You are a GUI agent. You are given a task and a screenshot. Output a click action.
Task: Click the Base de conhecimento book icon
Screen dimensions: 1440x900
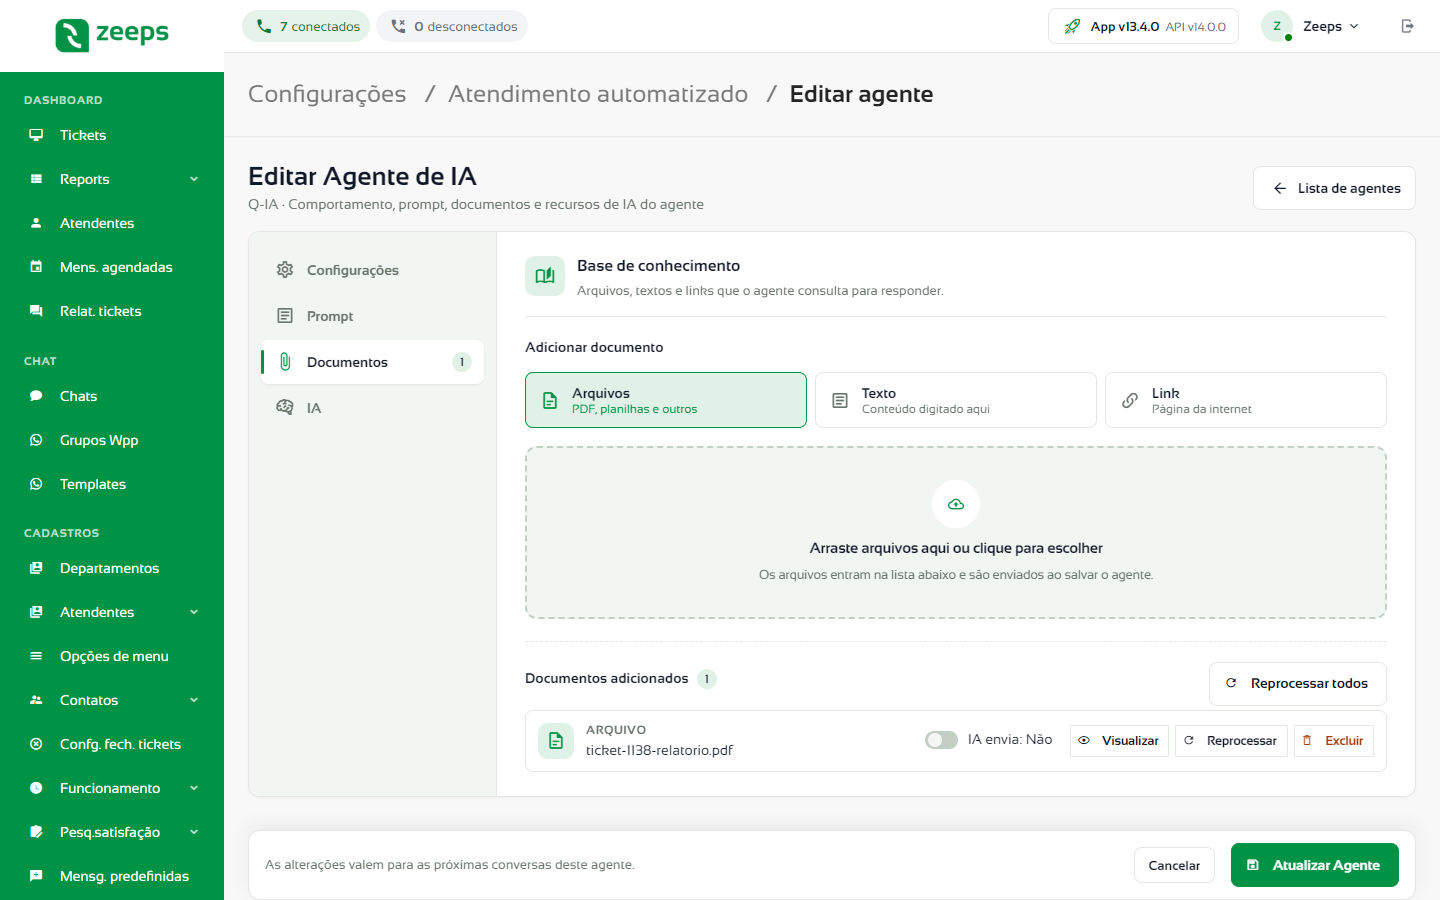tap(545, 276)
